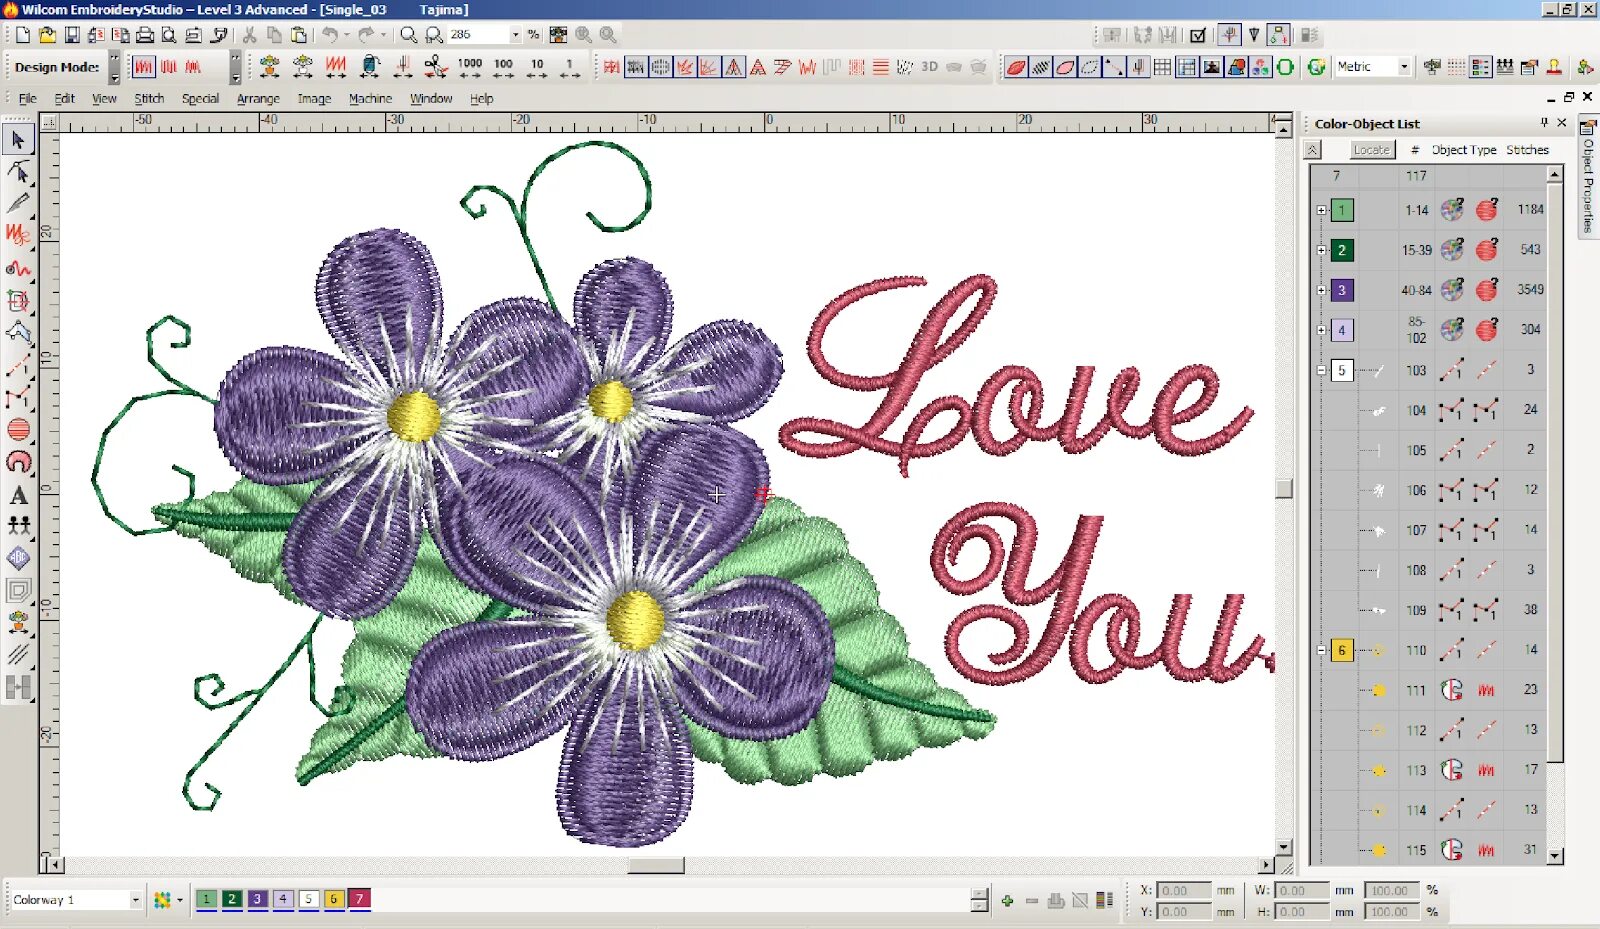The image size is (1600, 929).
Task: Select the Lettering tool in the left toolbar
Action: (18, 495)
